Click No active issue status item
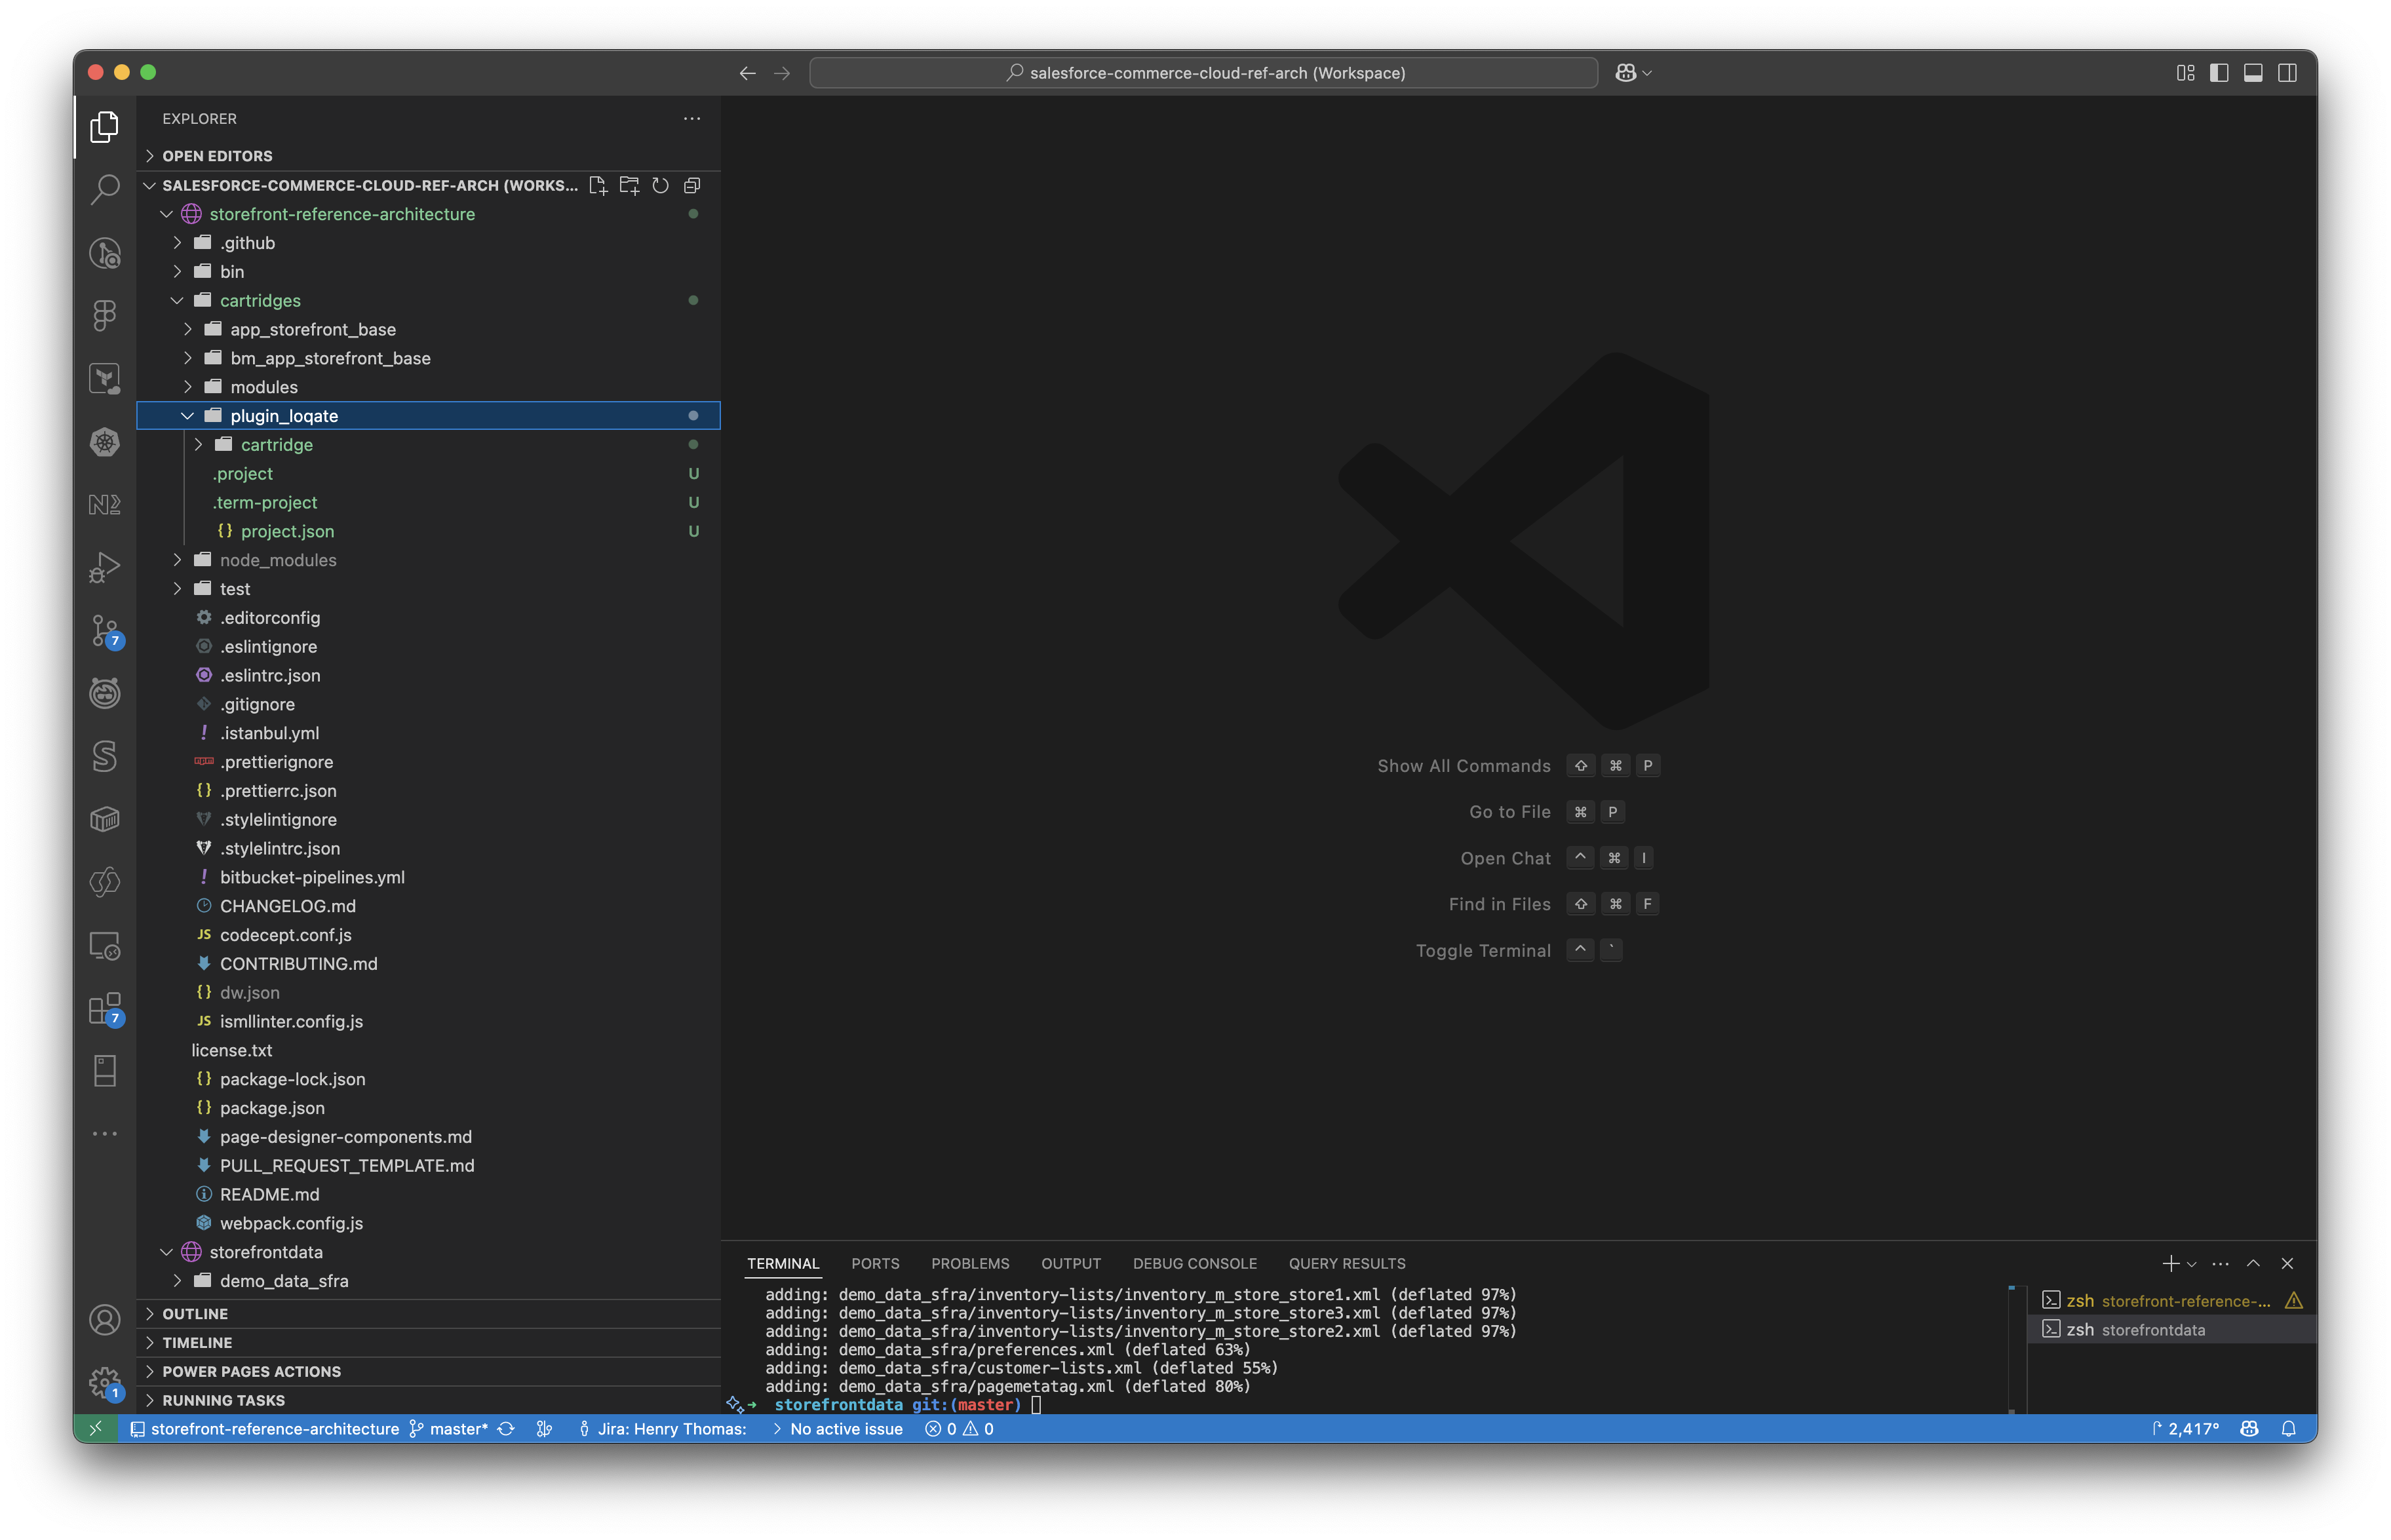Screen dimensions: 2391x1540 [x=837, y=1429]
